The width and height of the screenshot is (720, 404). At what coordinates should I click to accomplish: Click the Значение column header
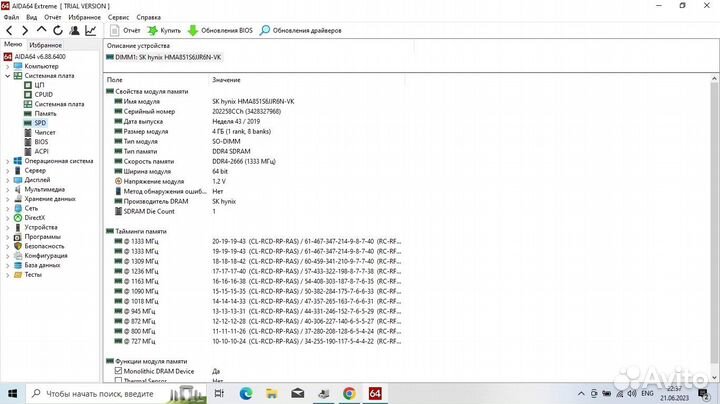(226, 80)
